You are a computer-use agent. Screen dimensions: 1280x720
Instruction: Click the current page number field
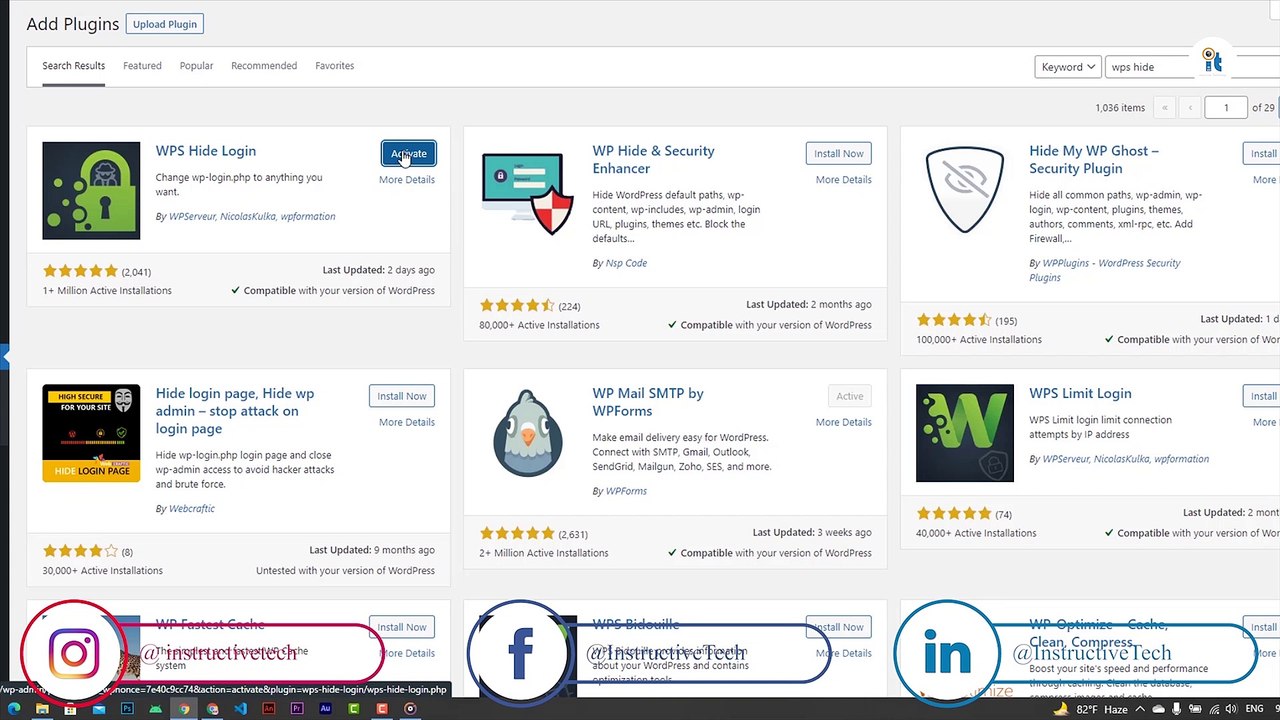point(1226,107)
